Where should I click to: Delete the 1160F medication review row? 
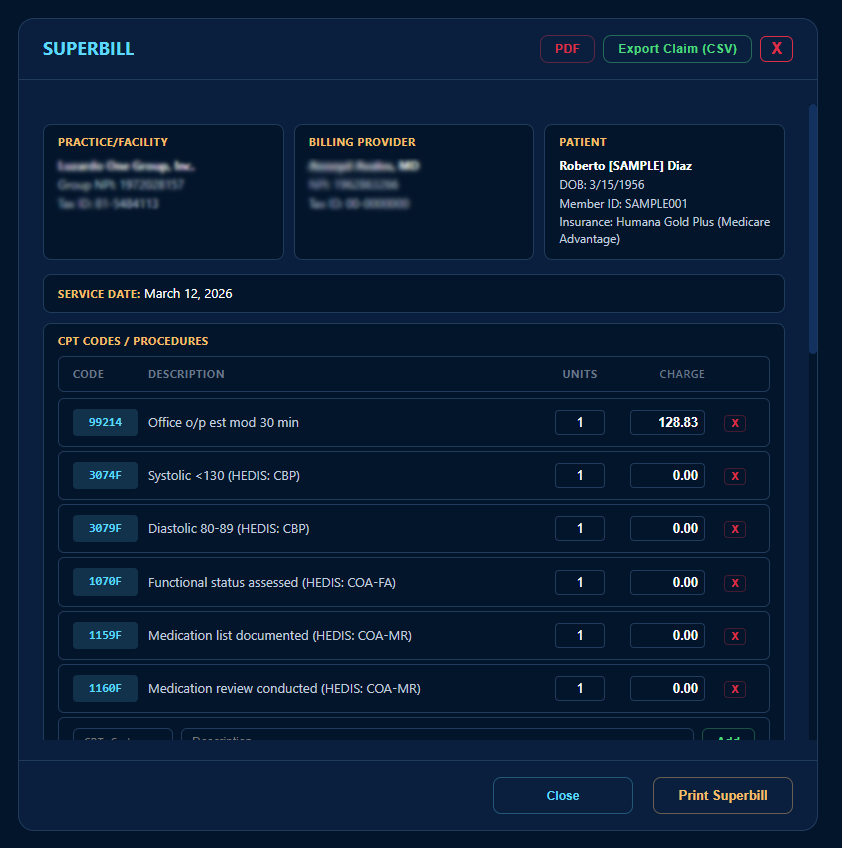(735, 688)
